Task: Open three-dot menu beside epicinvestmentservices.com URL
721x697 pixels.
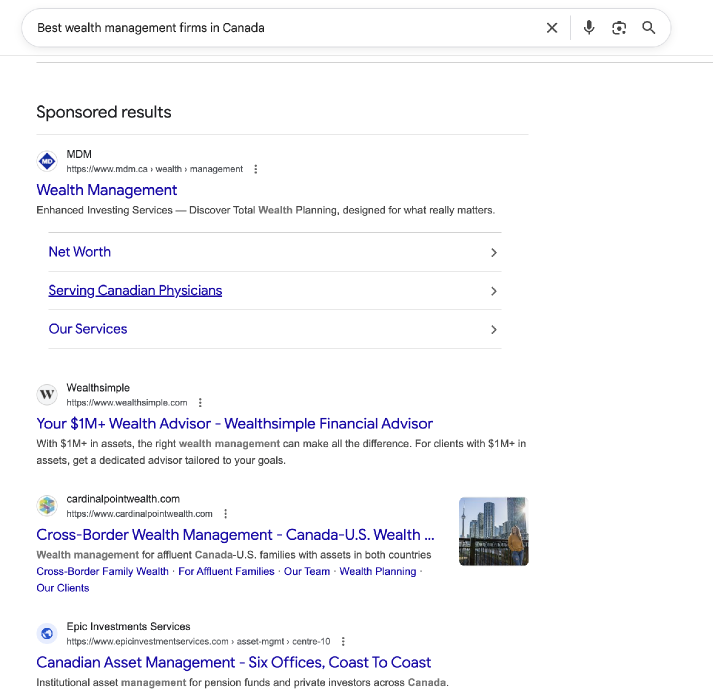Action: (343, 641)
